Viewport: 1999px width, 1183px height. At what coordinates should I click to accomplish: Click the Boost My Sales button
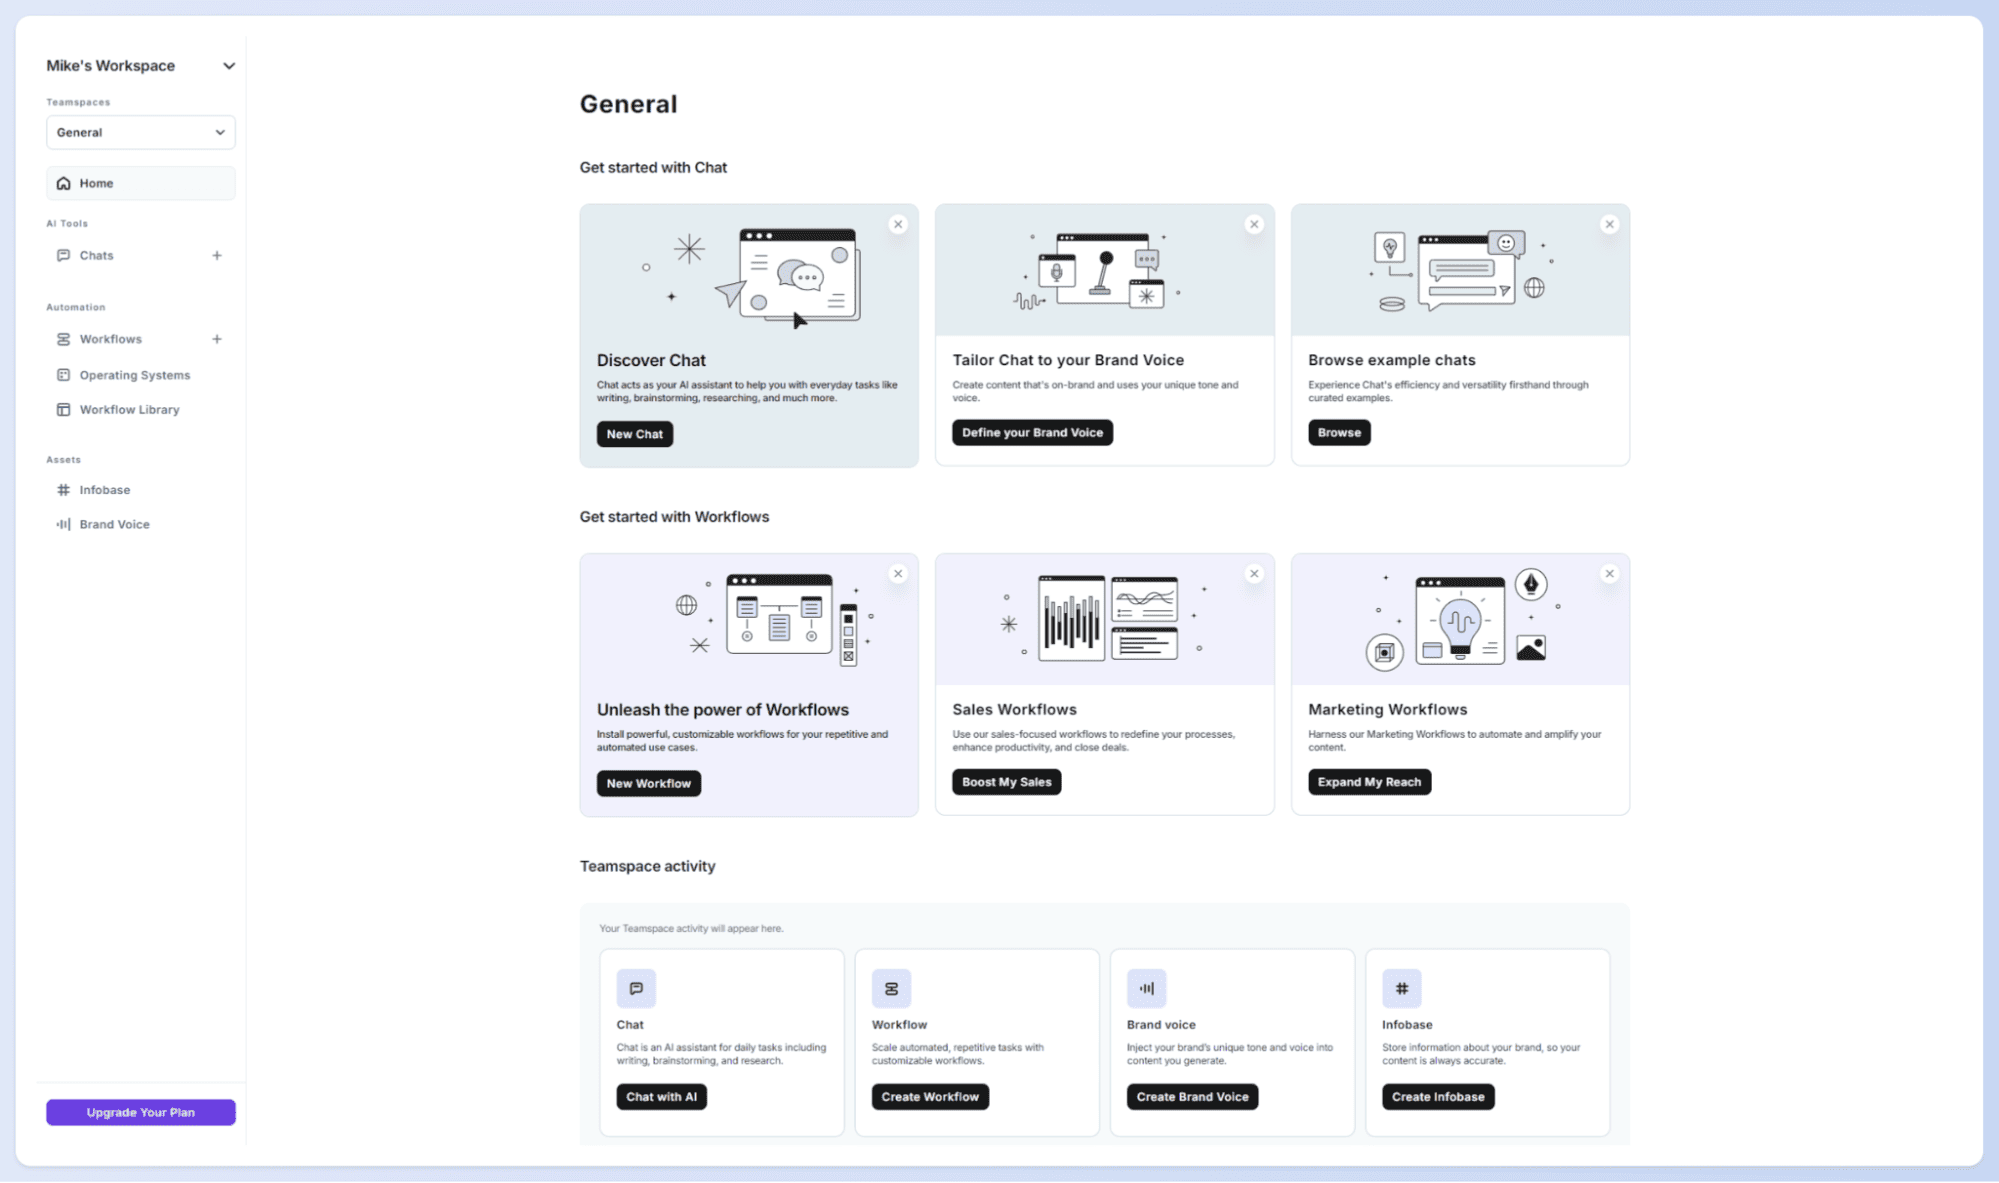point(1006,782)
